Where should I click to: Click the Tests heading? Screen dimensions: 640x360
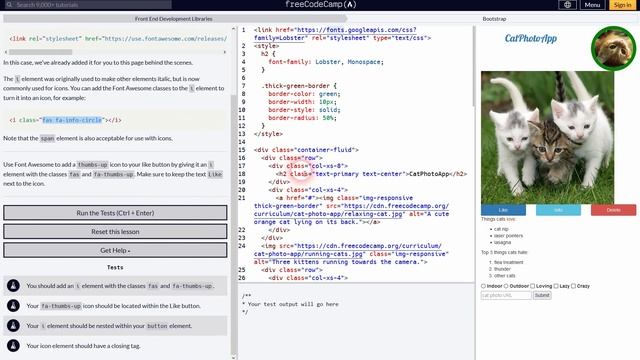coord(115,267)
